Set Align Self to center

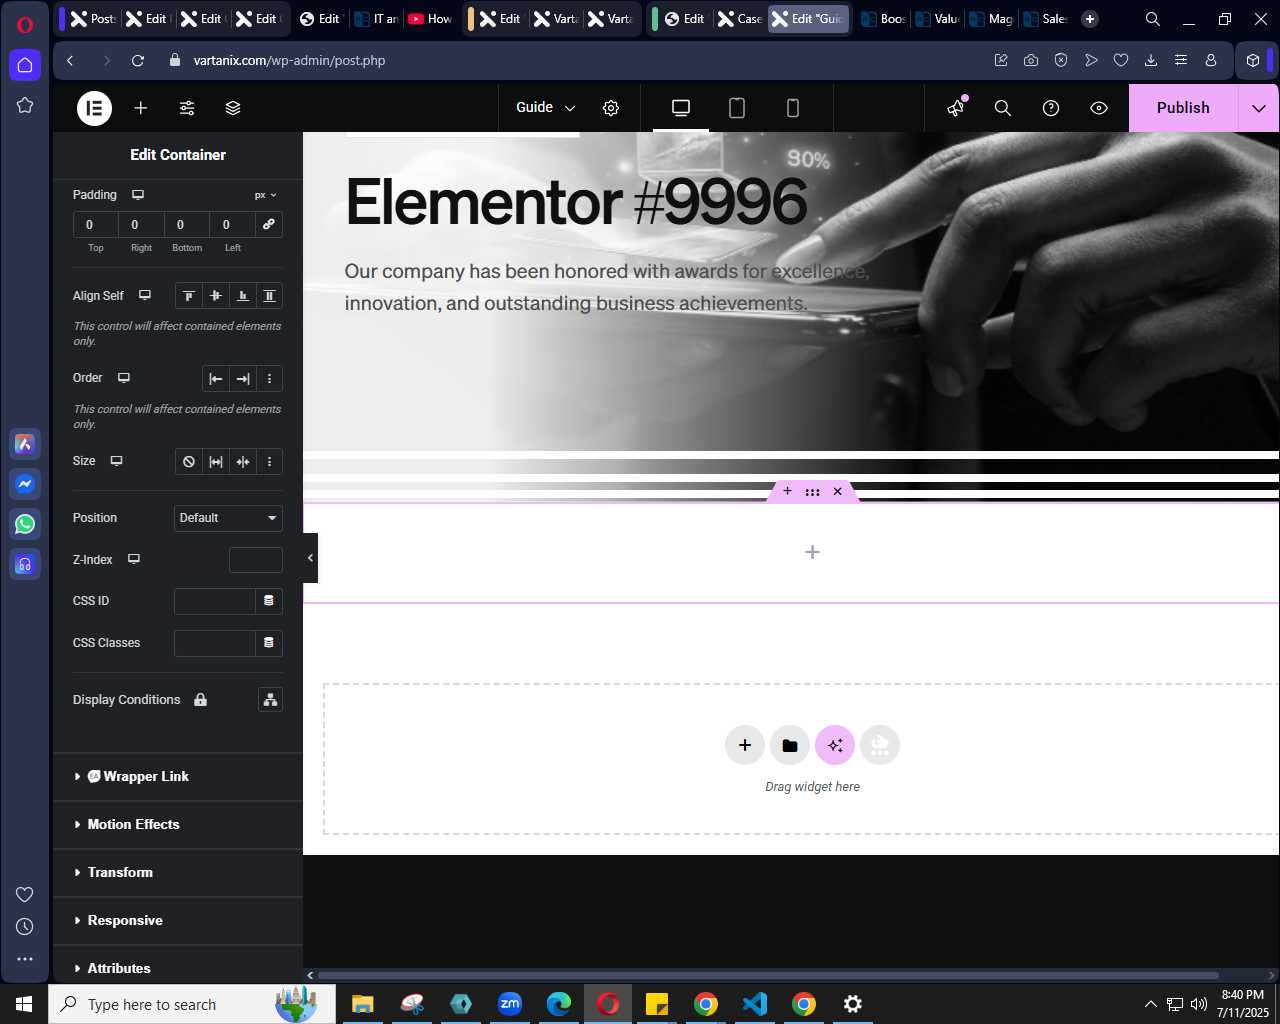(x=215, y=296)
